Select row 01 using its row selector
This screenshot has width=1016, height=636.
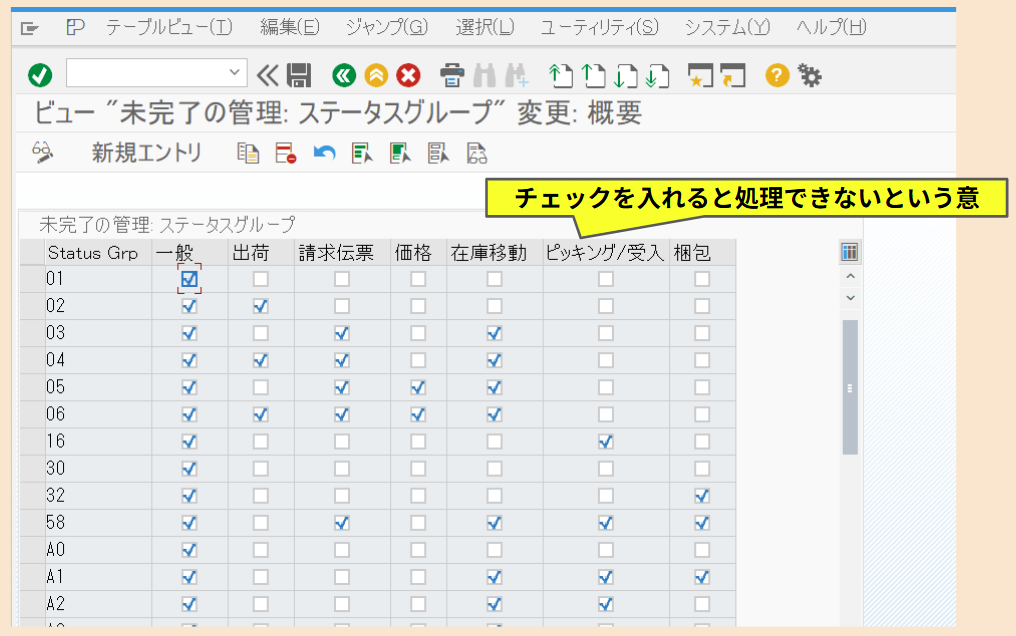32,279
